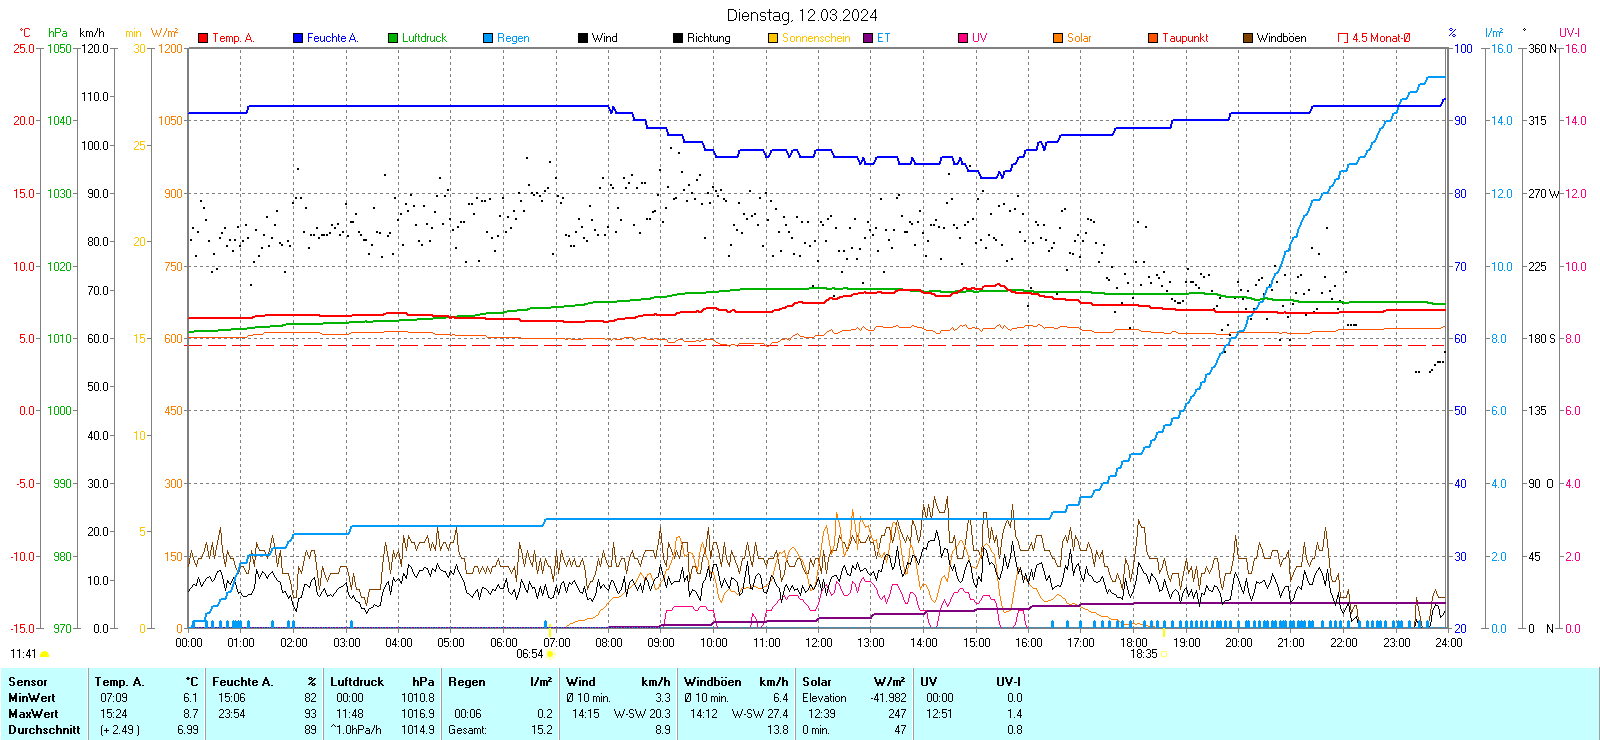The width and height of the screenshot is (1600, 740).
Task: Click the red Temp. A. legend swatch
Action: 203,38
